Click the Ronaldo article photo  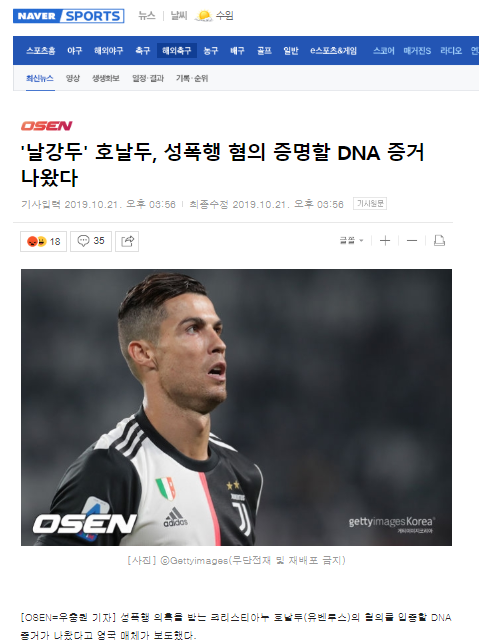click(x=236, y=407)
